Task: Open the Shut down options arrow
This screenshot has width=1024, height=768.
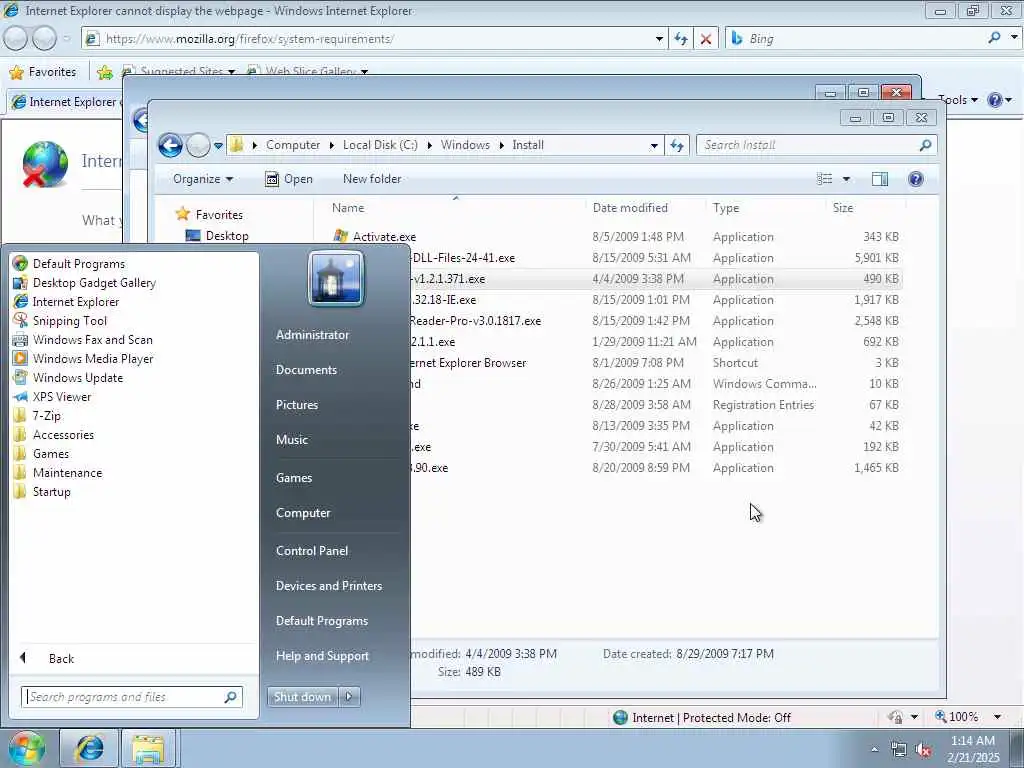Action: point(349,697)
